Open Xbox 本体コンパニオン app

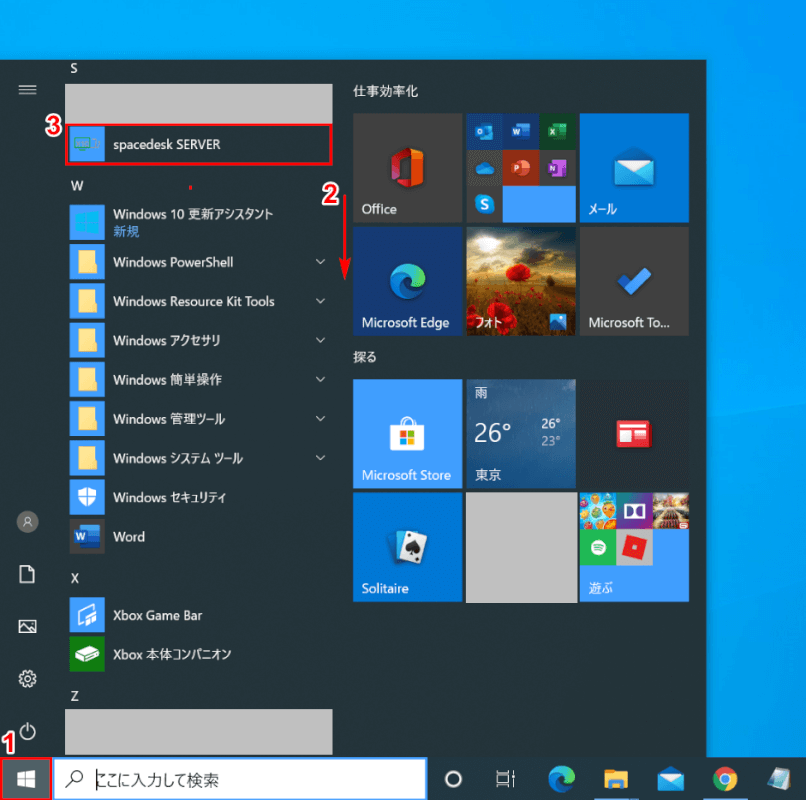pos(198,654)
